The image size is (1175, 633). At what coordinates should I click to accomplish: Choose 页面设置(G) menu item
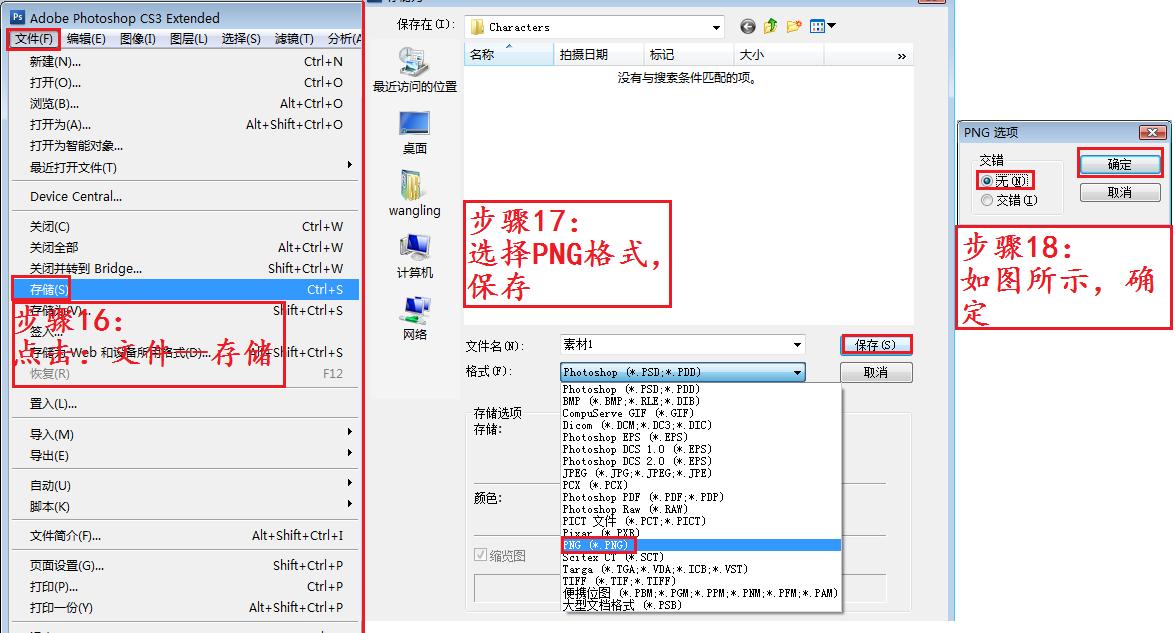pyautogui.click(x=186, y=566)
